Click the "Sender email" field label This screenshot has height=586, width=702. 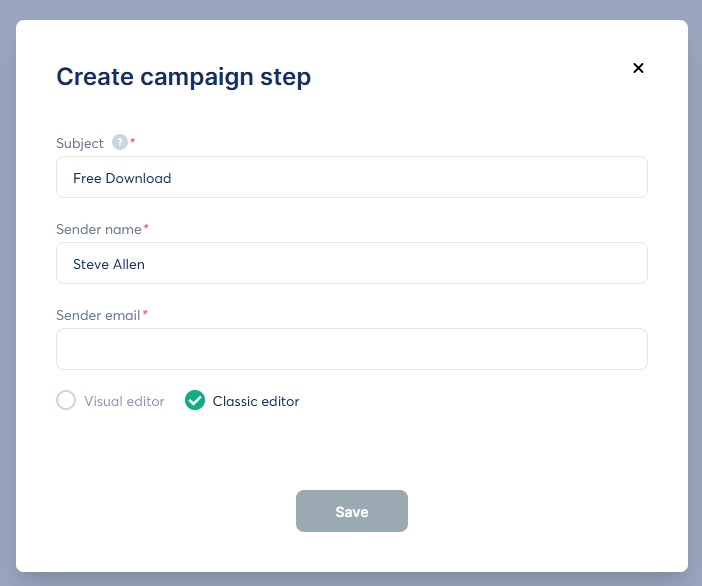pos(99,315)
